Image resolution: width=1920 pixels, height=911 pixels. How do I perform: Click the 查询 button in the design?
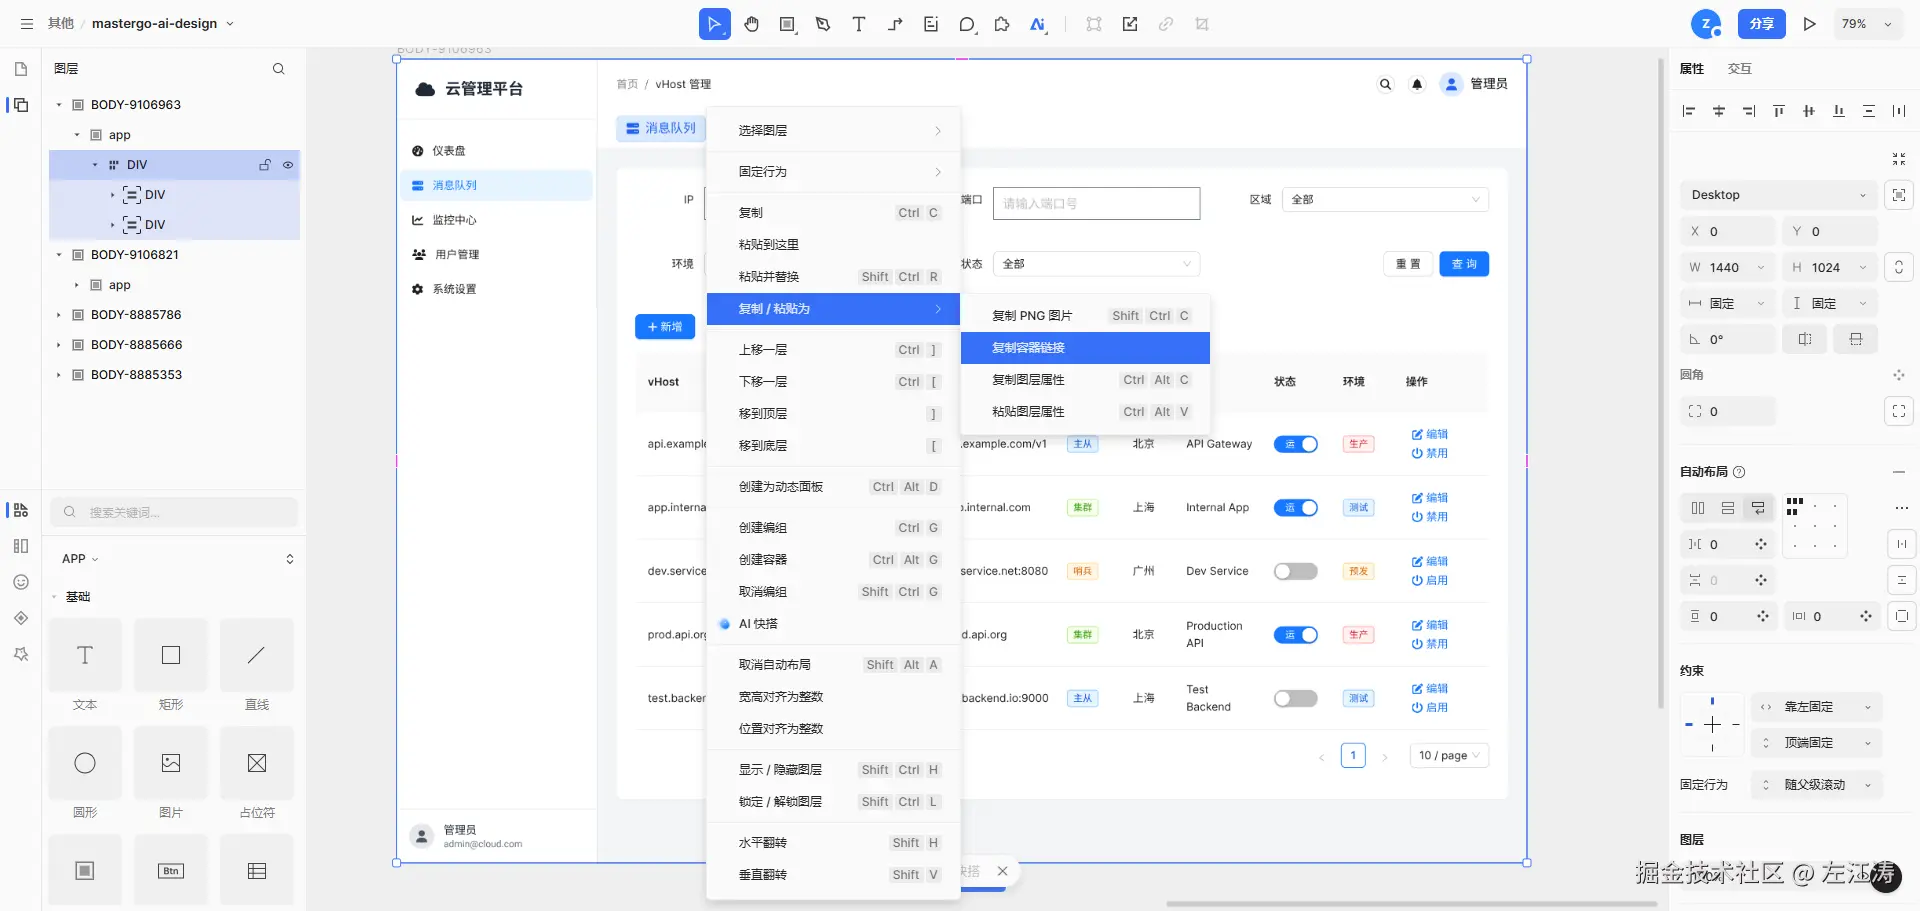point(1464,264)
